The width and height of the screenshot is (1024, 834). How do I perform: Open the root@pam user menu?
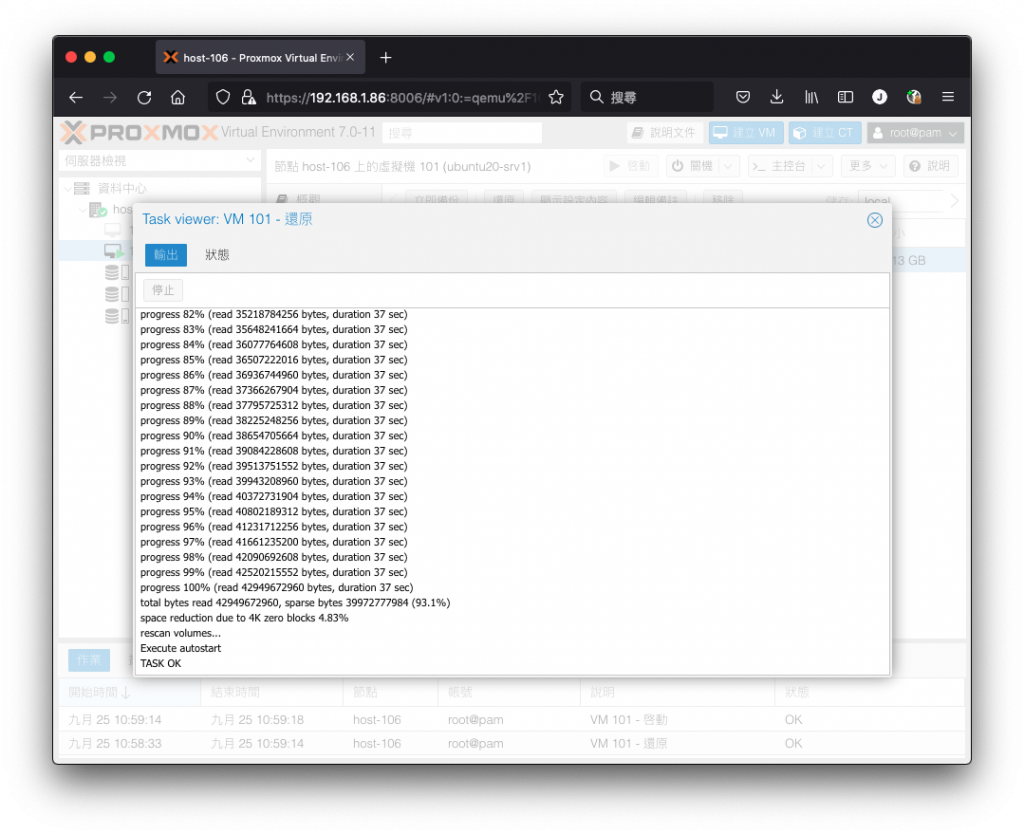click(916, 133)
